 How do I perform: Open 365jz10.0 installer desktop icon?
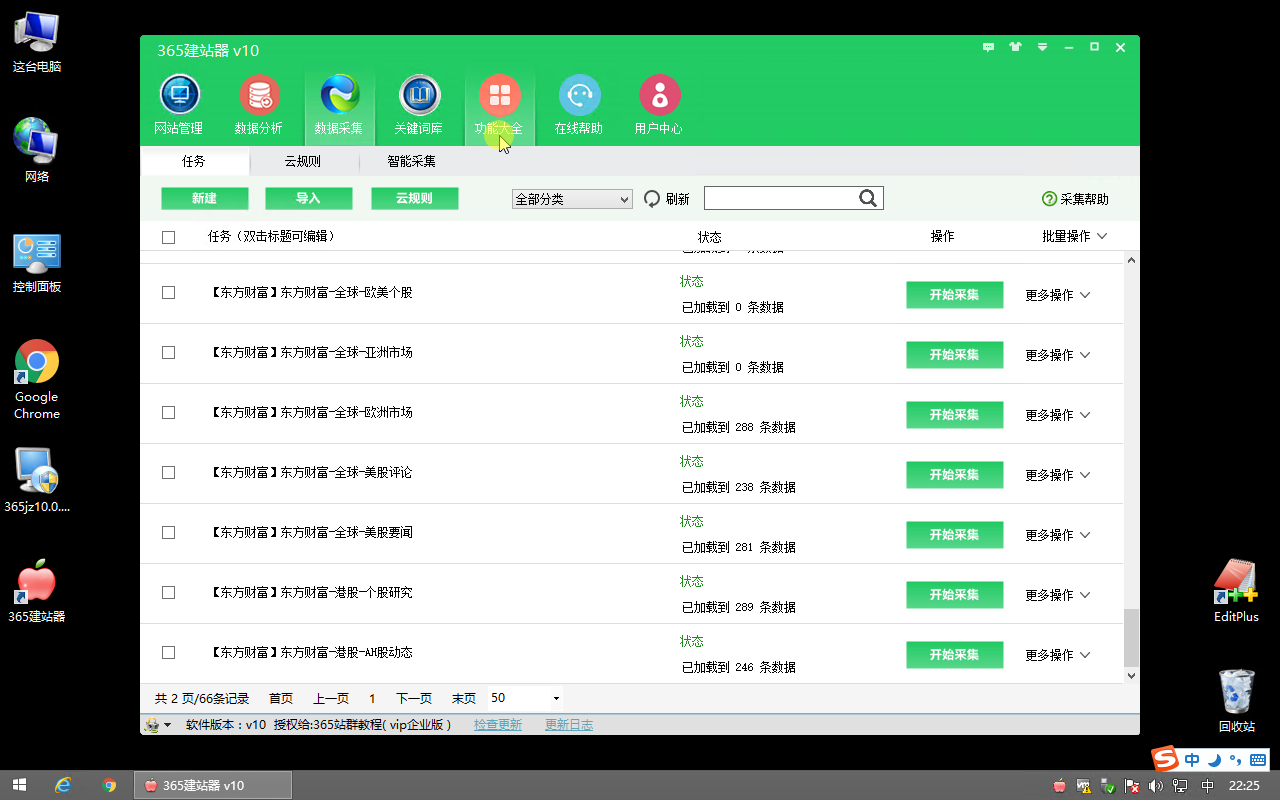pyautogui.click(x=37, y=478)
